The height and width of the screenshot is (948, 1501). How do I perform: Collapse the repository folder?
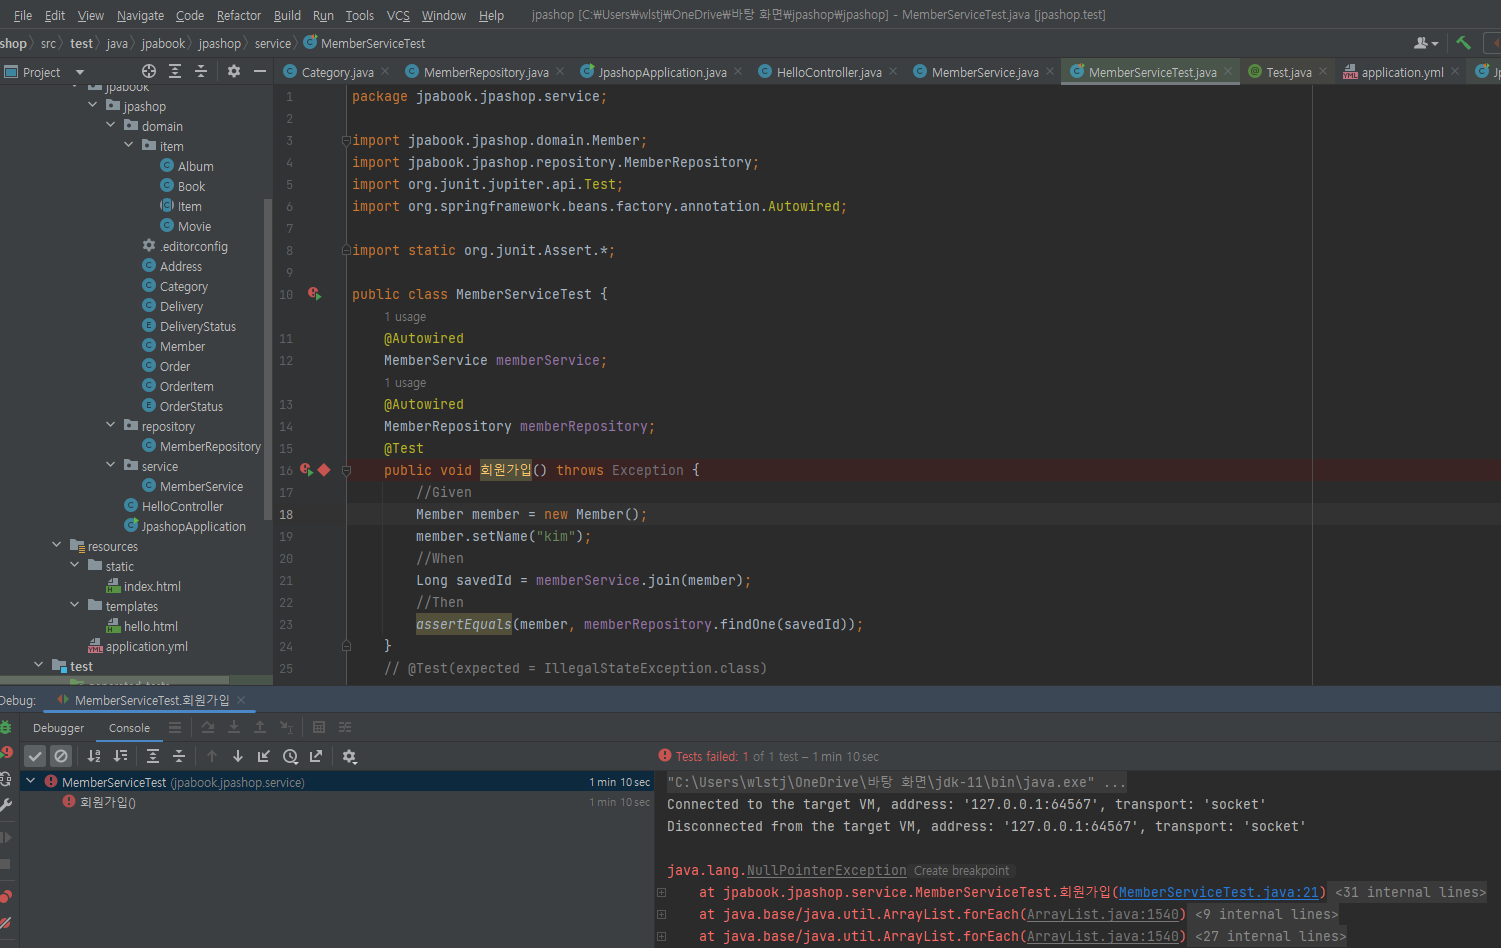tap(111, 425)
